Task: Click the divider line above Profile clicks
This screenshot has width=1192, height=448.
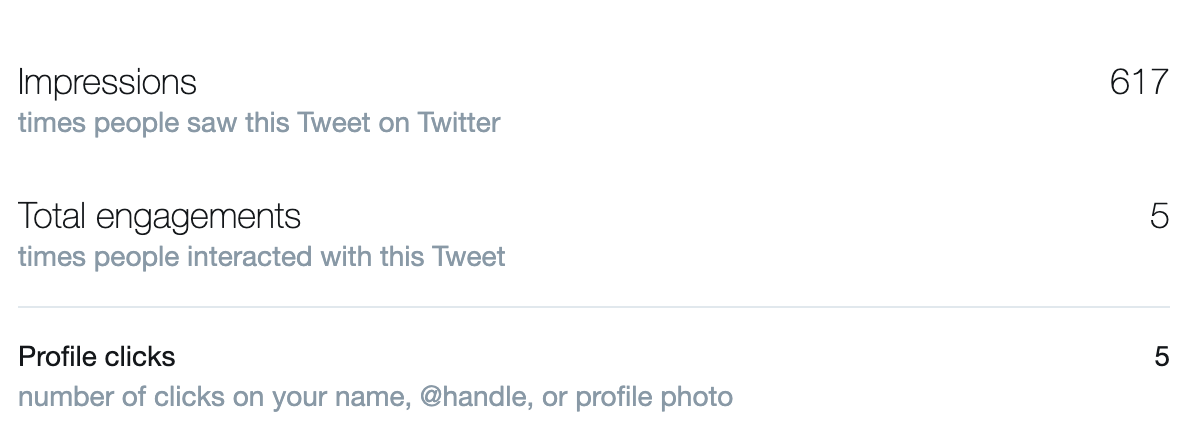Action: tap(594, 307)
